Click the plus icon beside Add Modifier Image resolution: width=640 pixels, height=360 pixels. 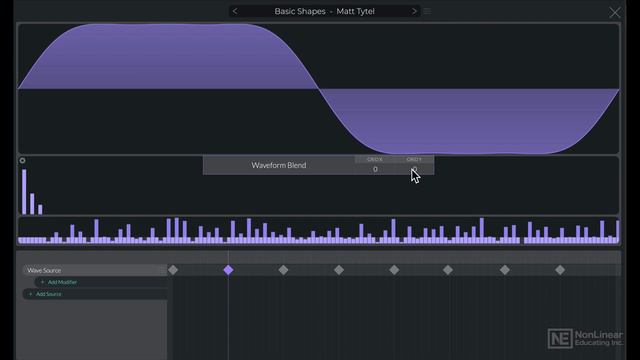click(x=42, y=282)
